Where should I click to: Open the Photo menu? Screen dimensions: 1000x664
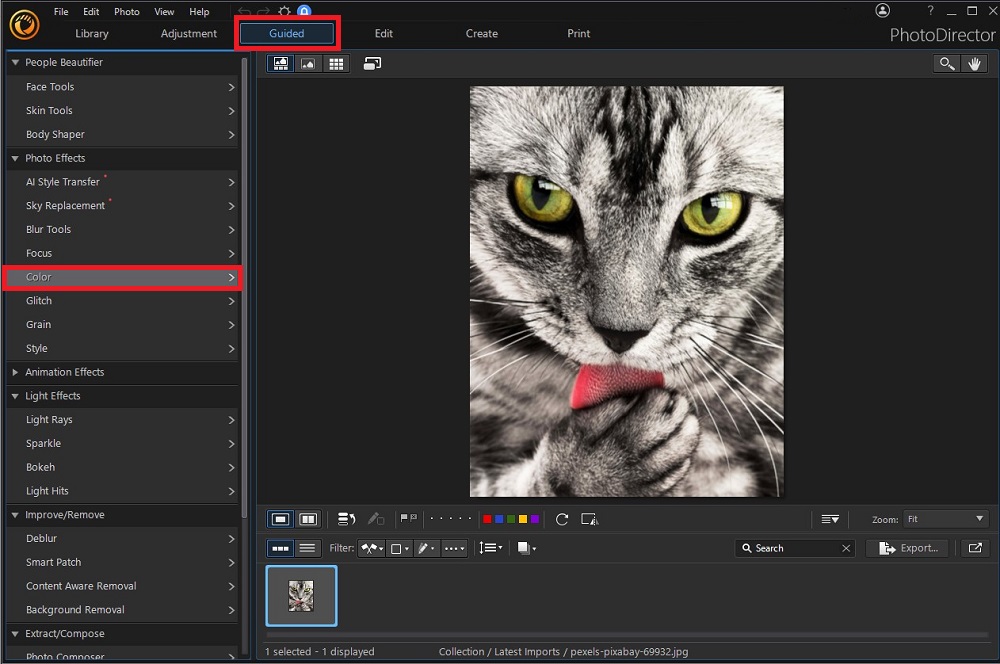click(126, 11)
